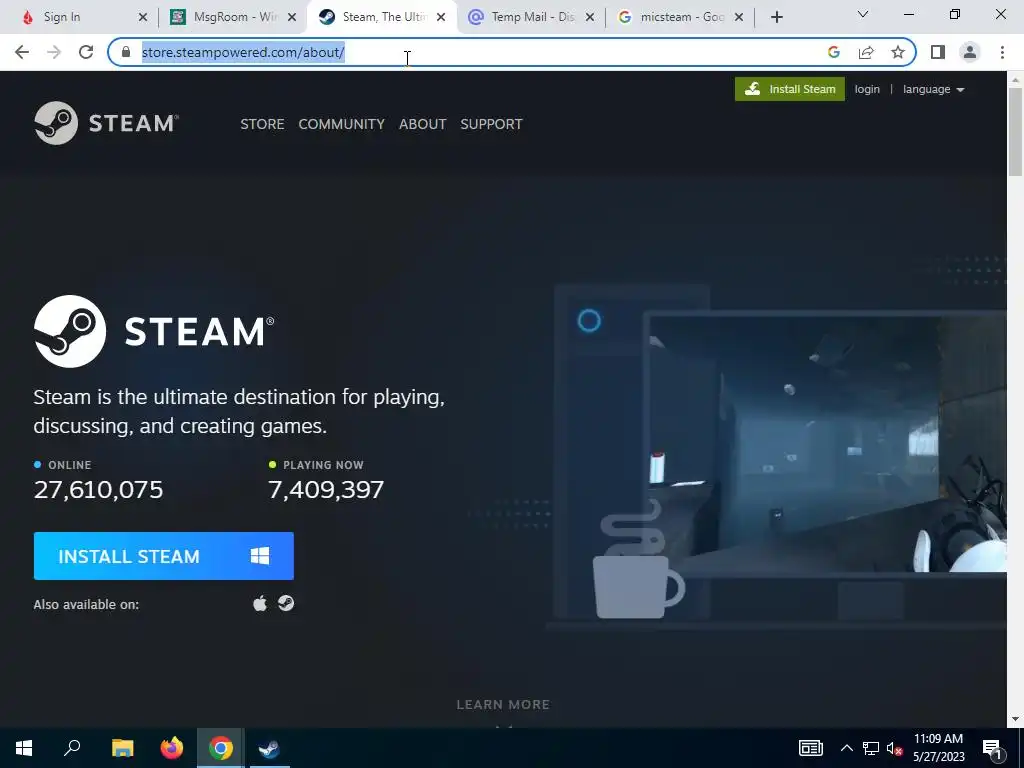Click the network status tray icon
This screenshot has width=1024, height=768.
pos(871,748)
